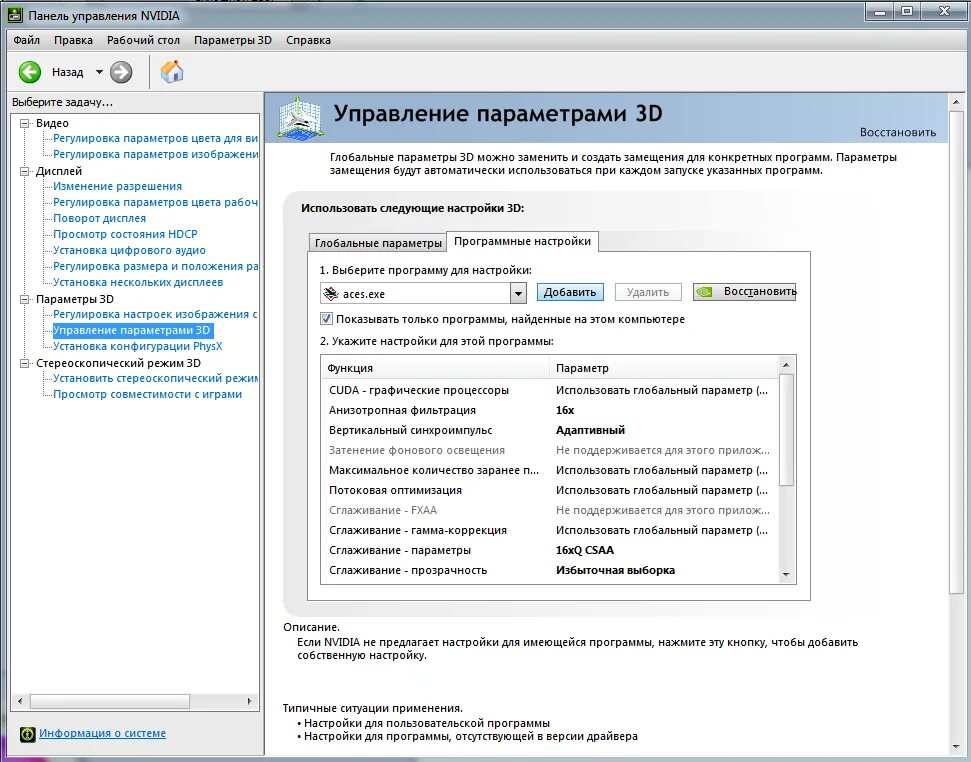The height and width of the screenshot is (762, 971).
Task: Select Регулировка параметров цвета рабочего стола item
Action: [155, 202]
